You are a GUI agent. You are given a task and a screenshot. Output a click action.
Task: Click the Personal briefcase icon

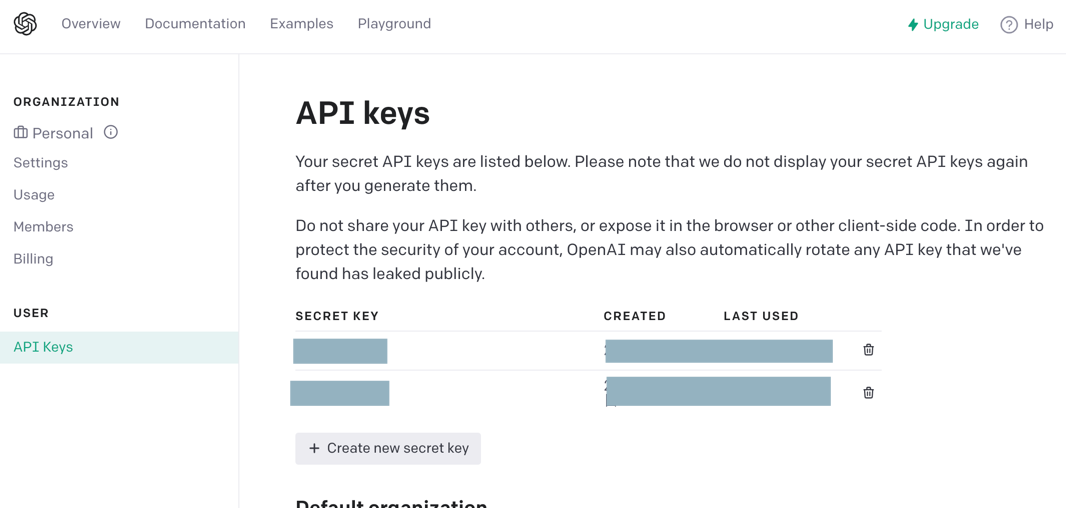21,132
